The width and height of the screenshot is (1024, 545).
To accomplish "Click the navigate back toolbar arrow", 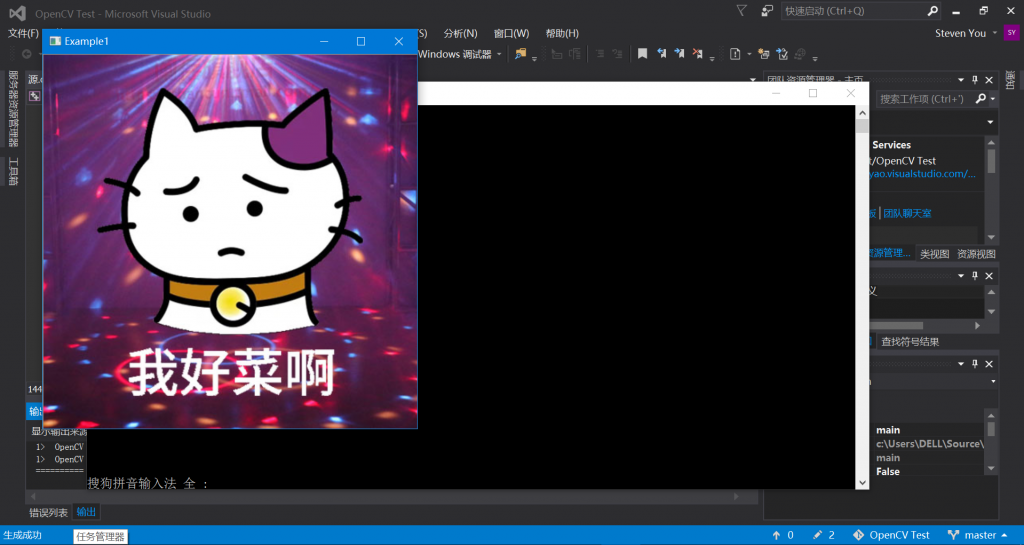I will (x=27, y=54).
